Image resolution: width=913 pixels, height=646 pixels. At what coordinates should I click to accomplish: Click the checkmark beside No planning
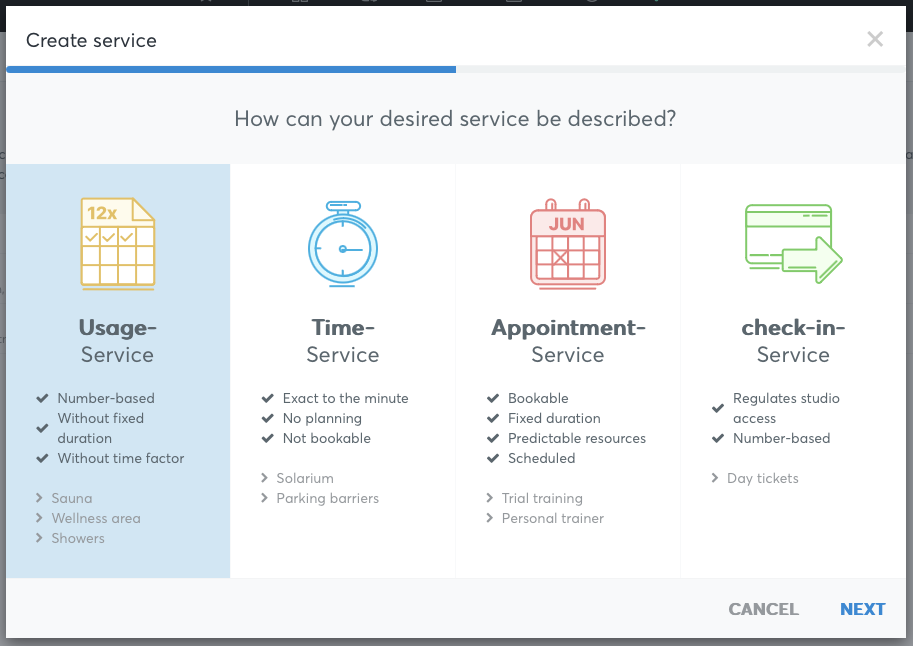(268, 418)
